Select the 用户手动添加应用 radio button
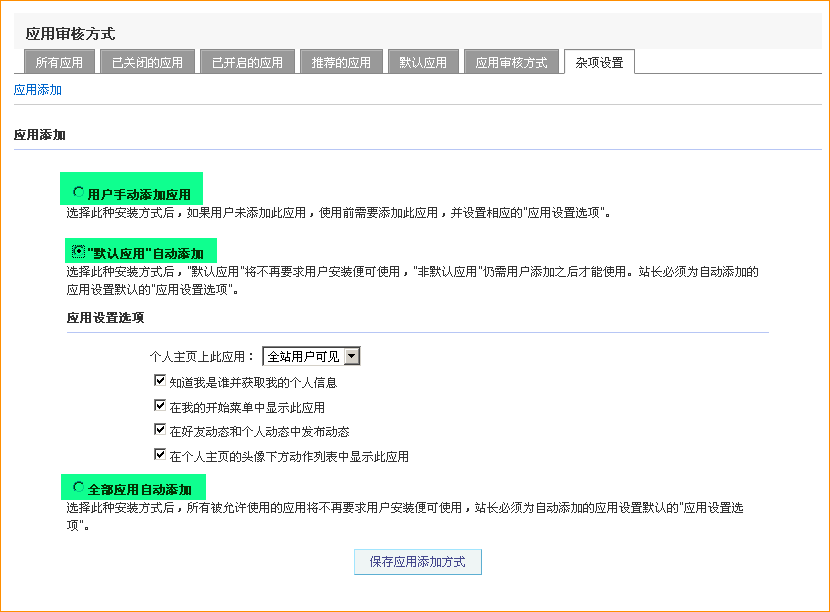 click(79, 192)
